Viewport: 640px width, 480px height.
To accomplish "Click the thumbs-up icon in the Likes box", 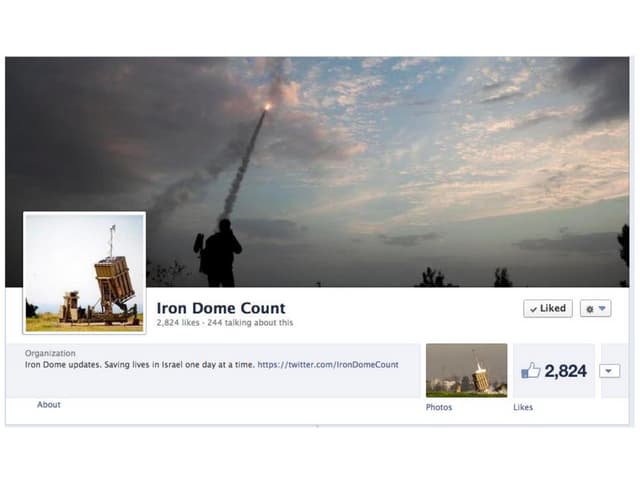I will pos(530,371).
